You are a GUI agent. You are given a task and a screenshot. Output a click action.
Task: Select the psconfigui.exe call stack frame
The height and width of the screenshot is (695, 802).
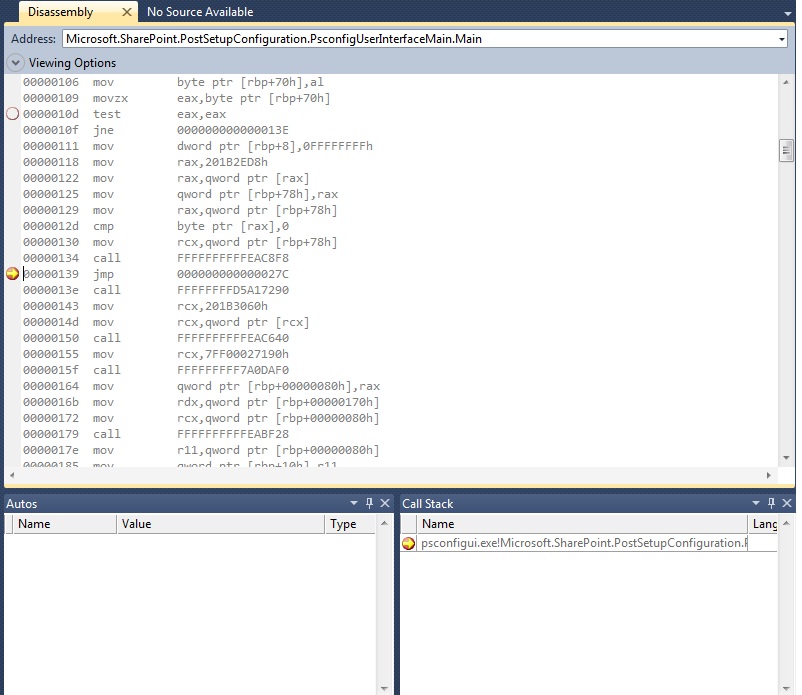[x=583, y=543]
